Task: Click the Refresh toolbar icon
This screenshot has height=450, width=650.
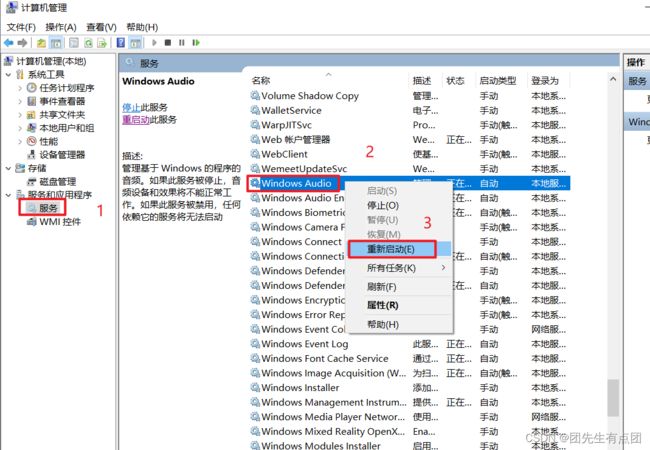Action: (88, 42)
